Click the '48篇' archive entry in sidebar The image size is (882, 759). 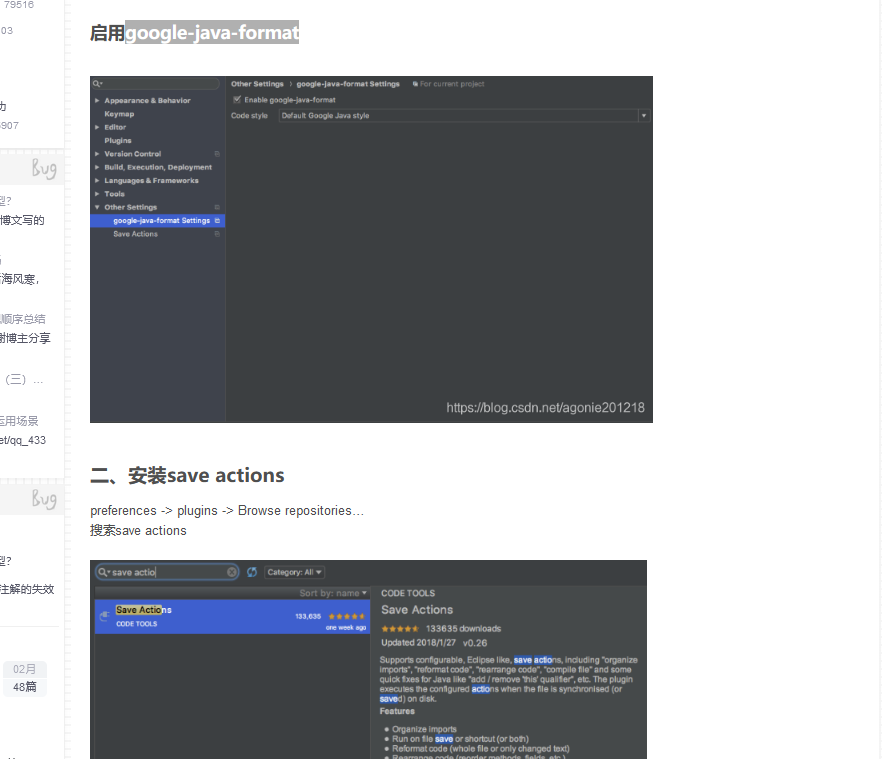25,687
